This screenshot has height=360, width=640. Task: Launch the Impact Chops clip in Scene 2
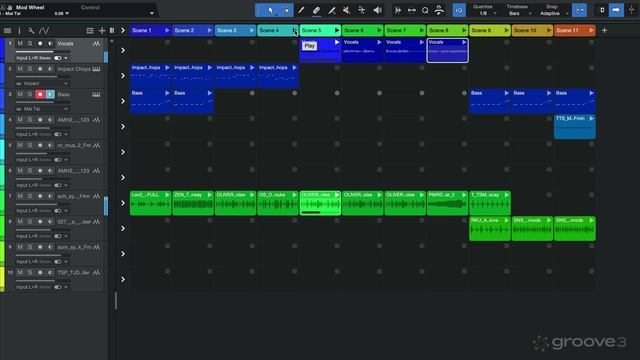(209, 67)
